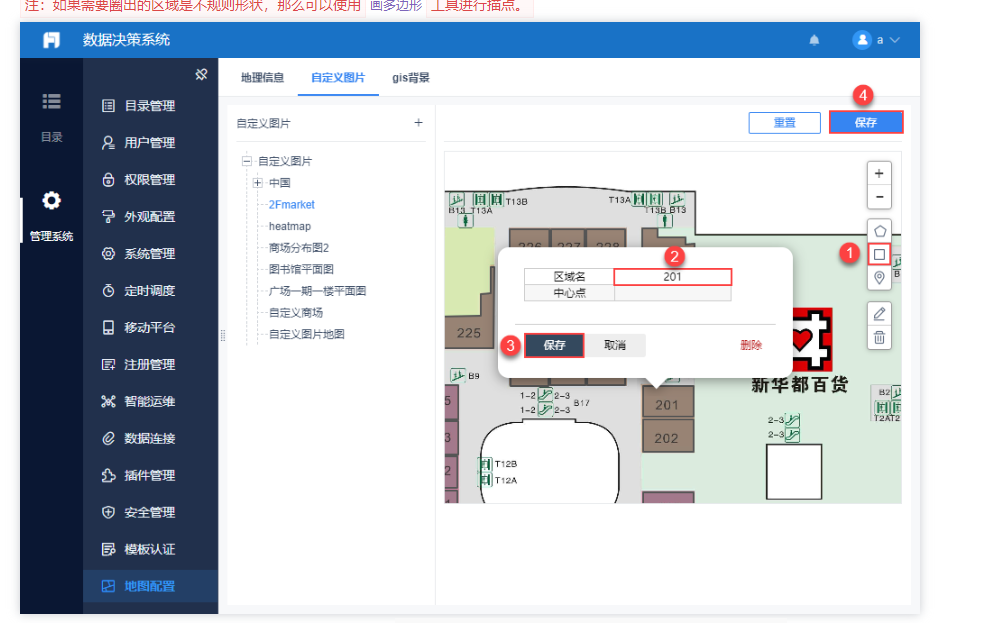Select 2Fmarket in the tree
This screenshot has height=623, width=992.
pyautogui.click(x=291, y=204)
